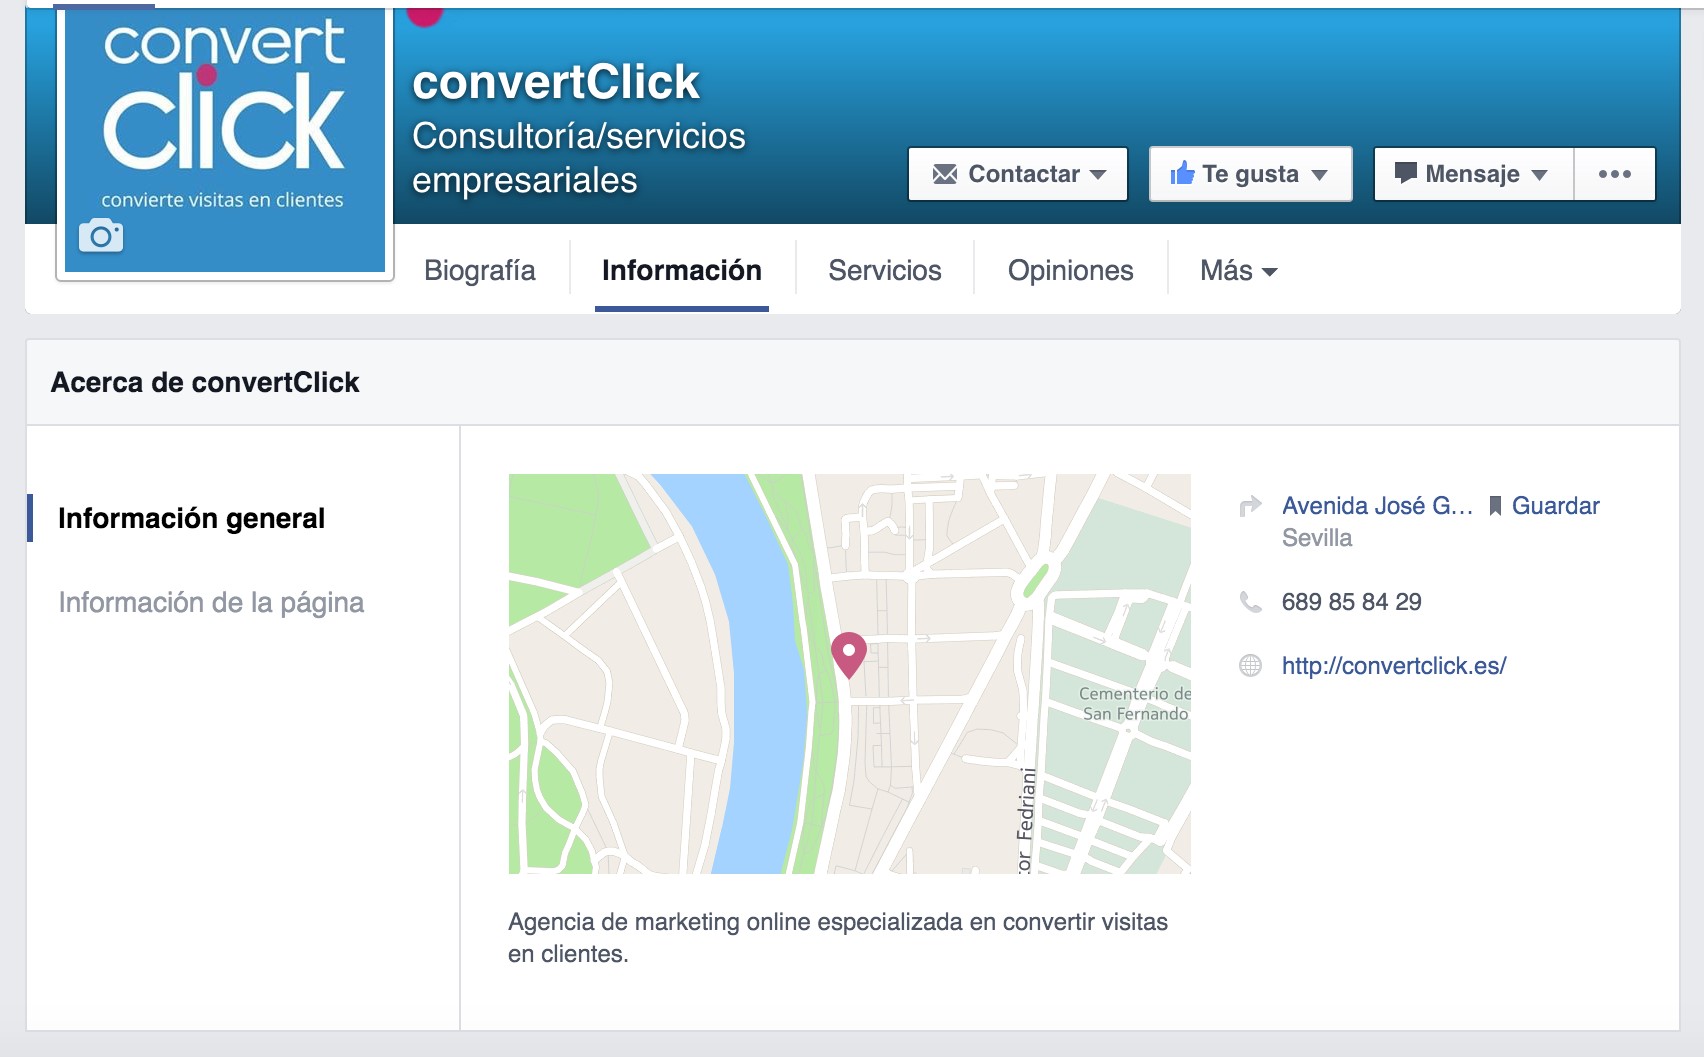This screenshot has height=1057, width=1704.
Task: Click the bookmark icon next to Guardar
Action: tap(1495, 506)
